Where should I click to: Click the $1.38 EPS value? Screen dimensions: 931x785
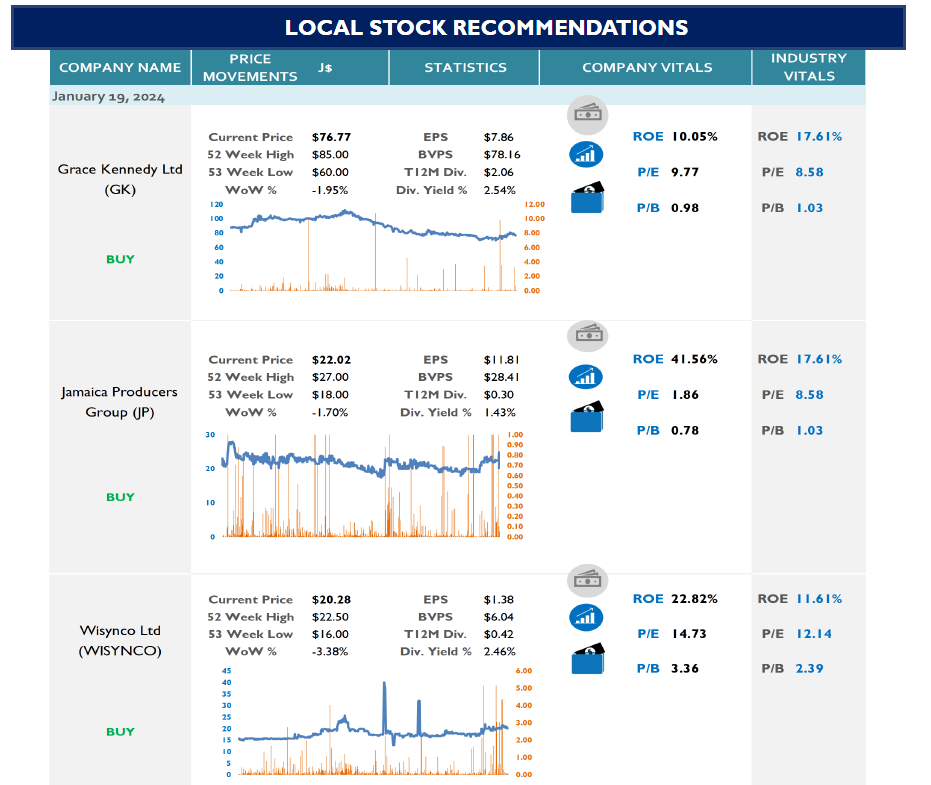(498, 600)
